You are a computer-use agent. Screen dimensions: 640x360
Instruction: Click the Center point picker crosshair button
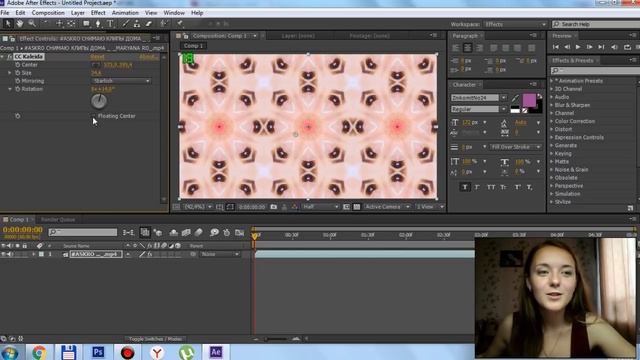coord(96,65)
